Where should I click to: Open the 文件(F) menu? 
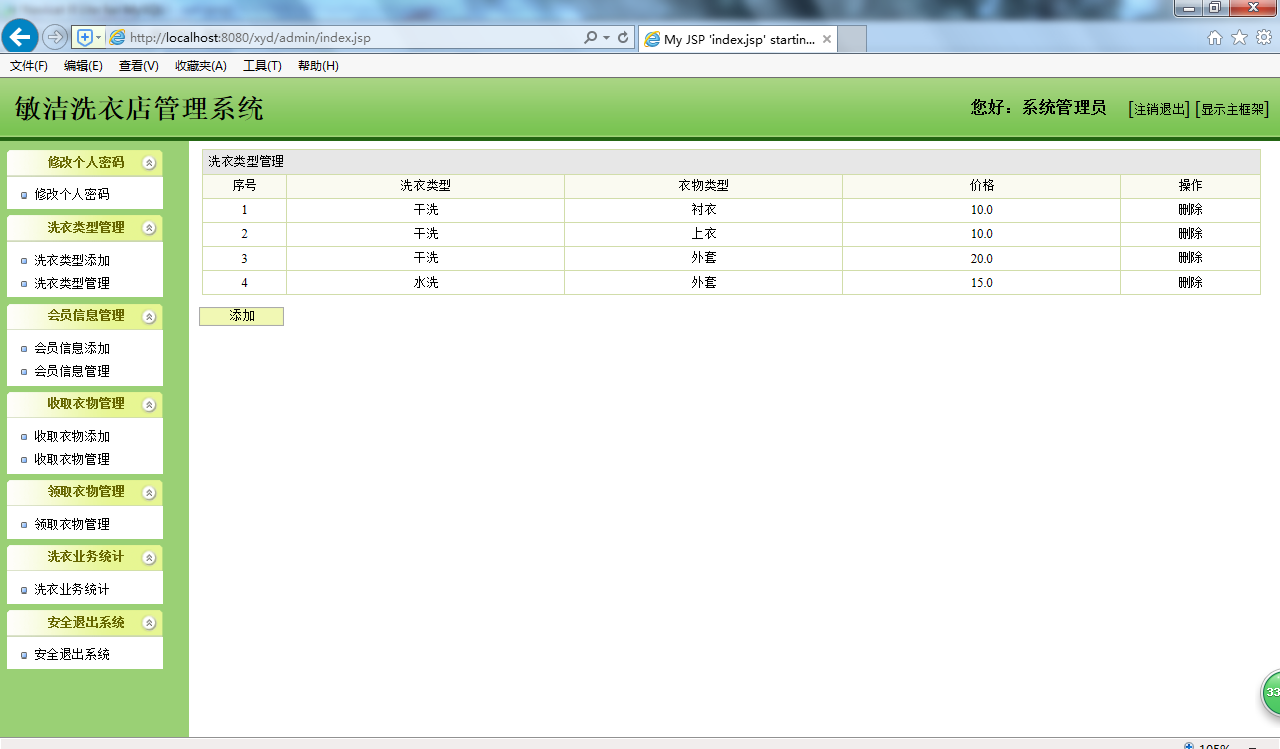[x=29, y=66]
